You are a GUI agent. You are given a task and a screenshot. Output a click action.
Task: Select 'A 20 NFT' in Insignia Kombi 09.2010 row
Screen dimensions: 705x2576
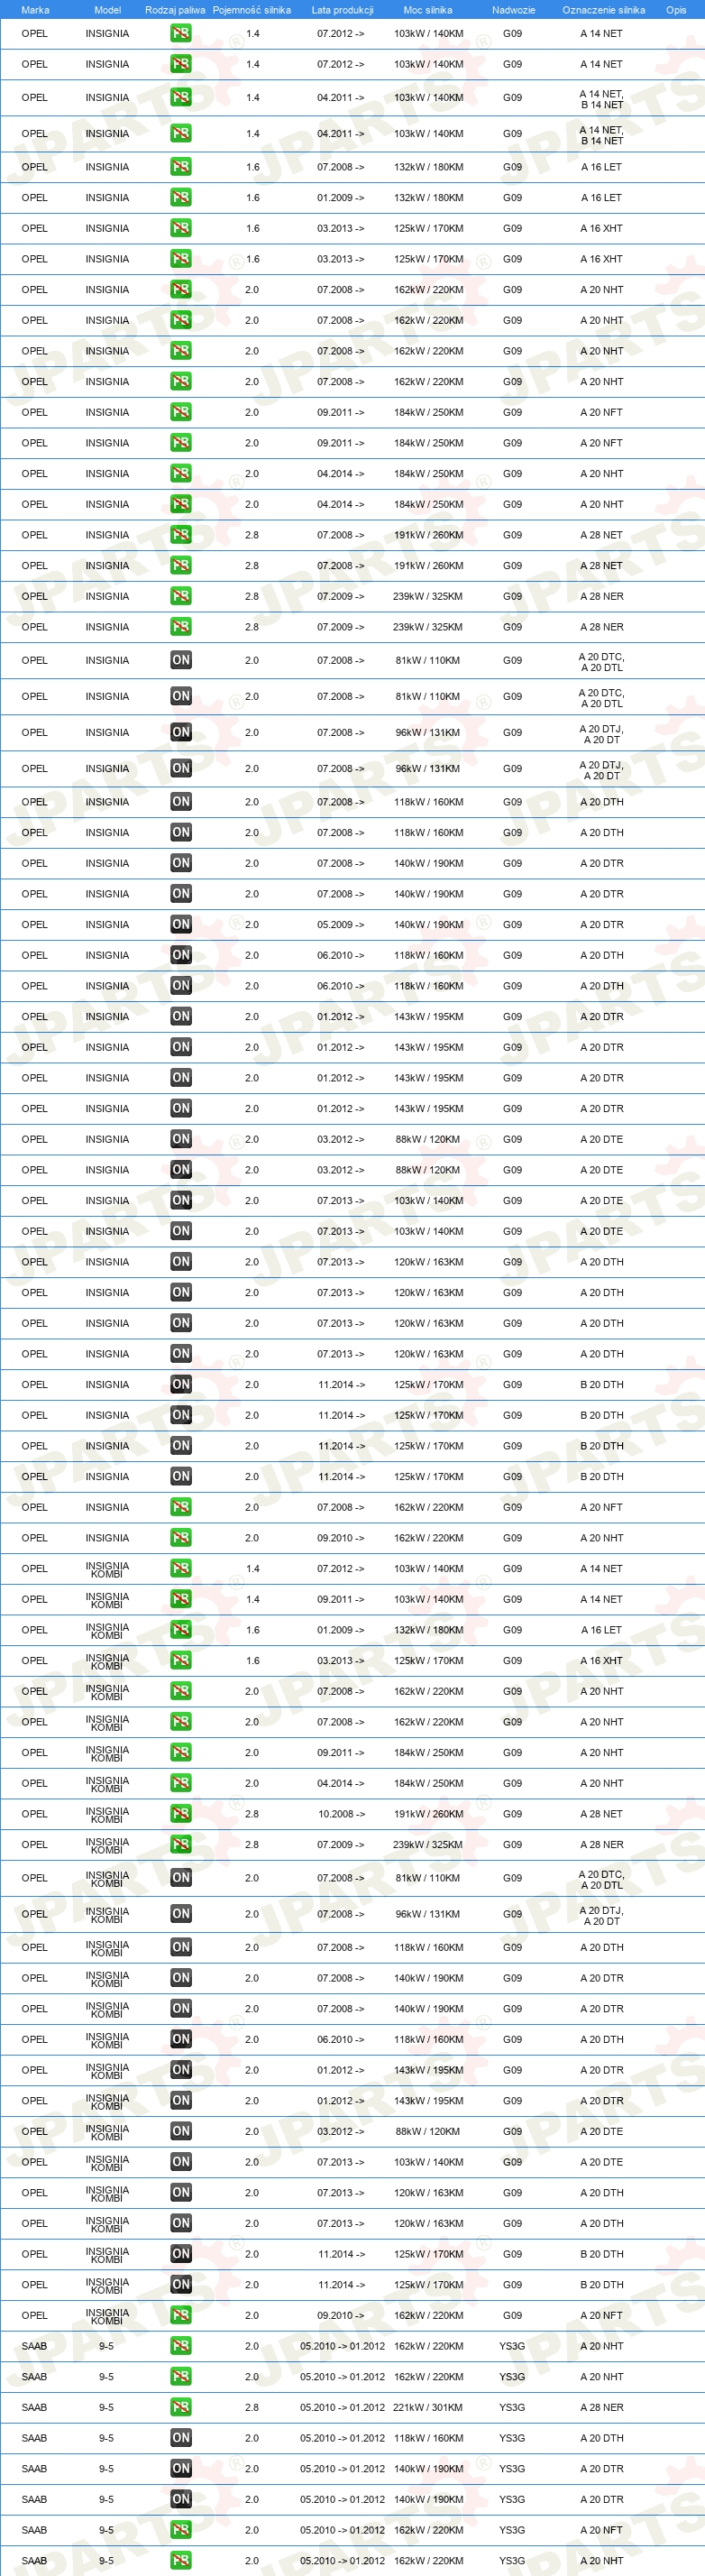(x=602, y=2315)
